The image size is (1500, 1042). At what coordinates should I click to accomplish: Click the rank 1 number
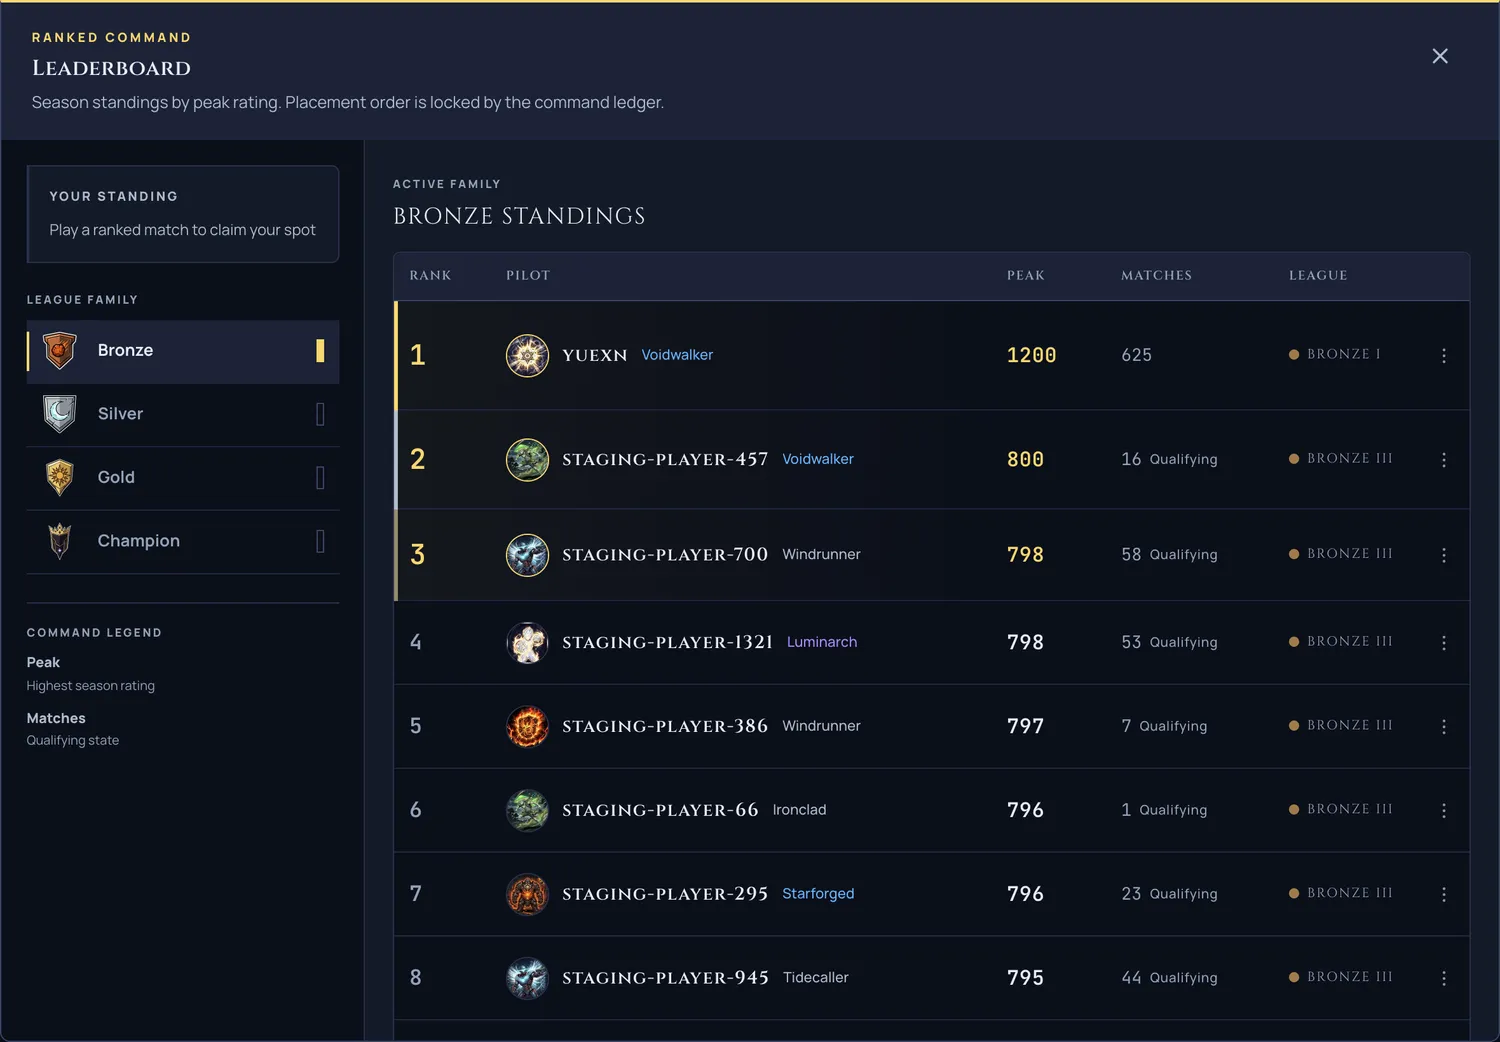(x=418, y=355)
